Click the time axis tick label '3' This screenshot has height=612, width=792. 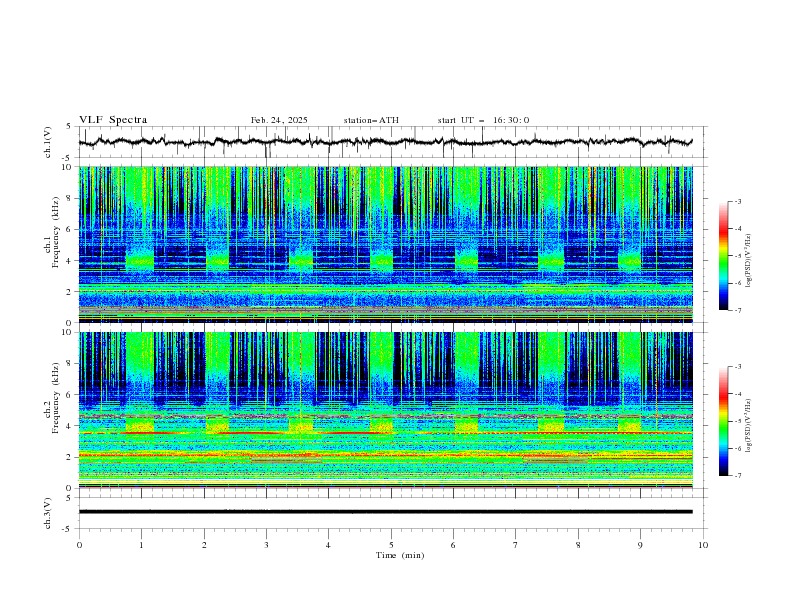click(266, 545)
